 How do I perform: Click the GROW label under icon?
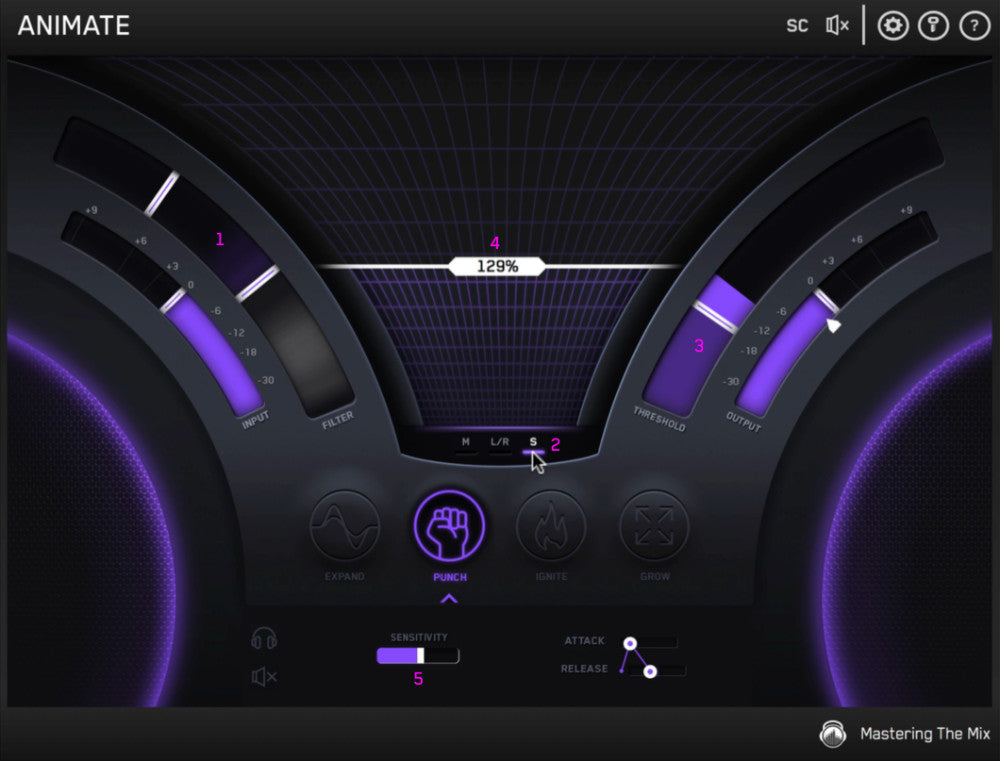(655, 576)
